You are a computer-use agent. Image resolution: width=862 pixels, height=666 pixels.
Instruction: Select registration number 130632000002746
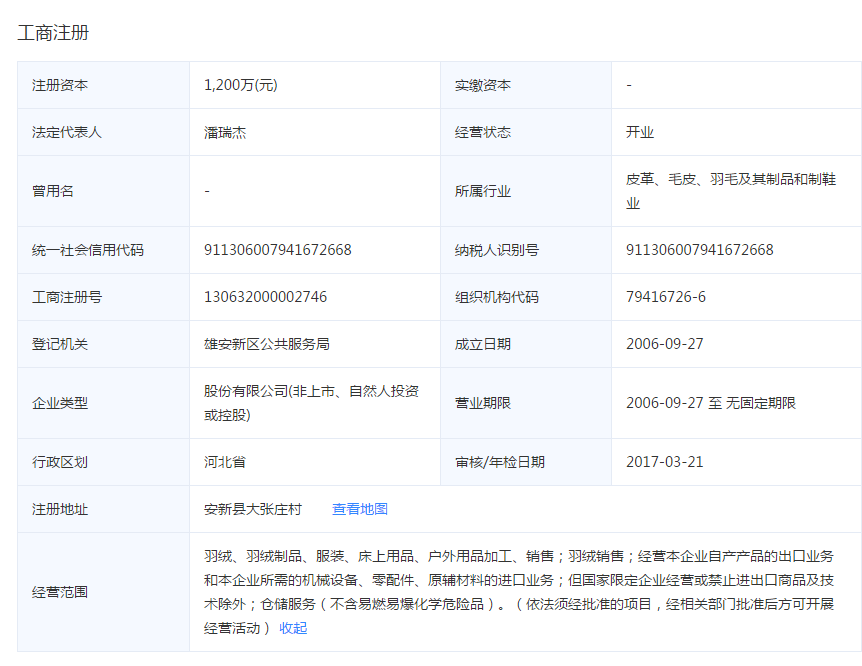pyautogui.click(x=266, y=298)
